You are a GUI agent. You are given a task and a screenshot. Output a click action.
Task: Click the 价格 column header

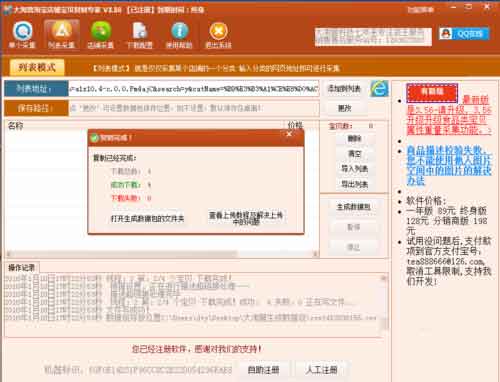pos(295,125)
